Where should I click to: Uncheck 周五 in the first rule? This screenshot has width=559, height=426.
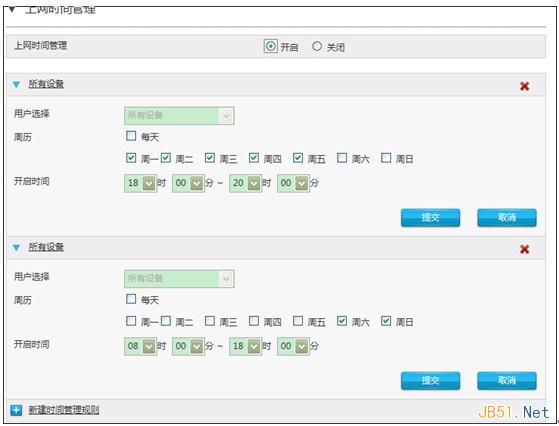pyautogui.click(x=298, y=158)
